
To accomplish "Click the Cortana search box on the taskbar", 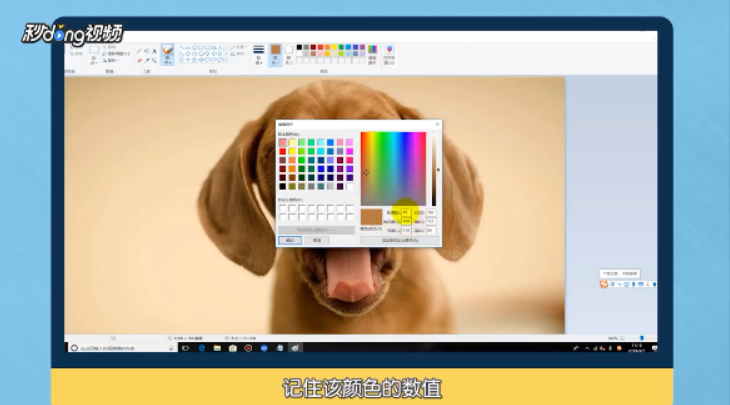I will click(x=122, y=348).
